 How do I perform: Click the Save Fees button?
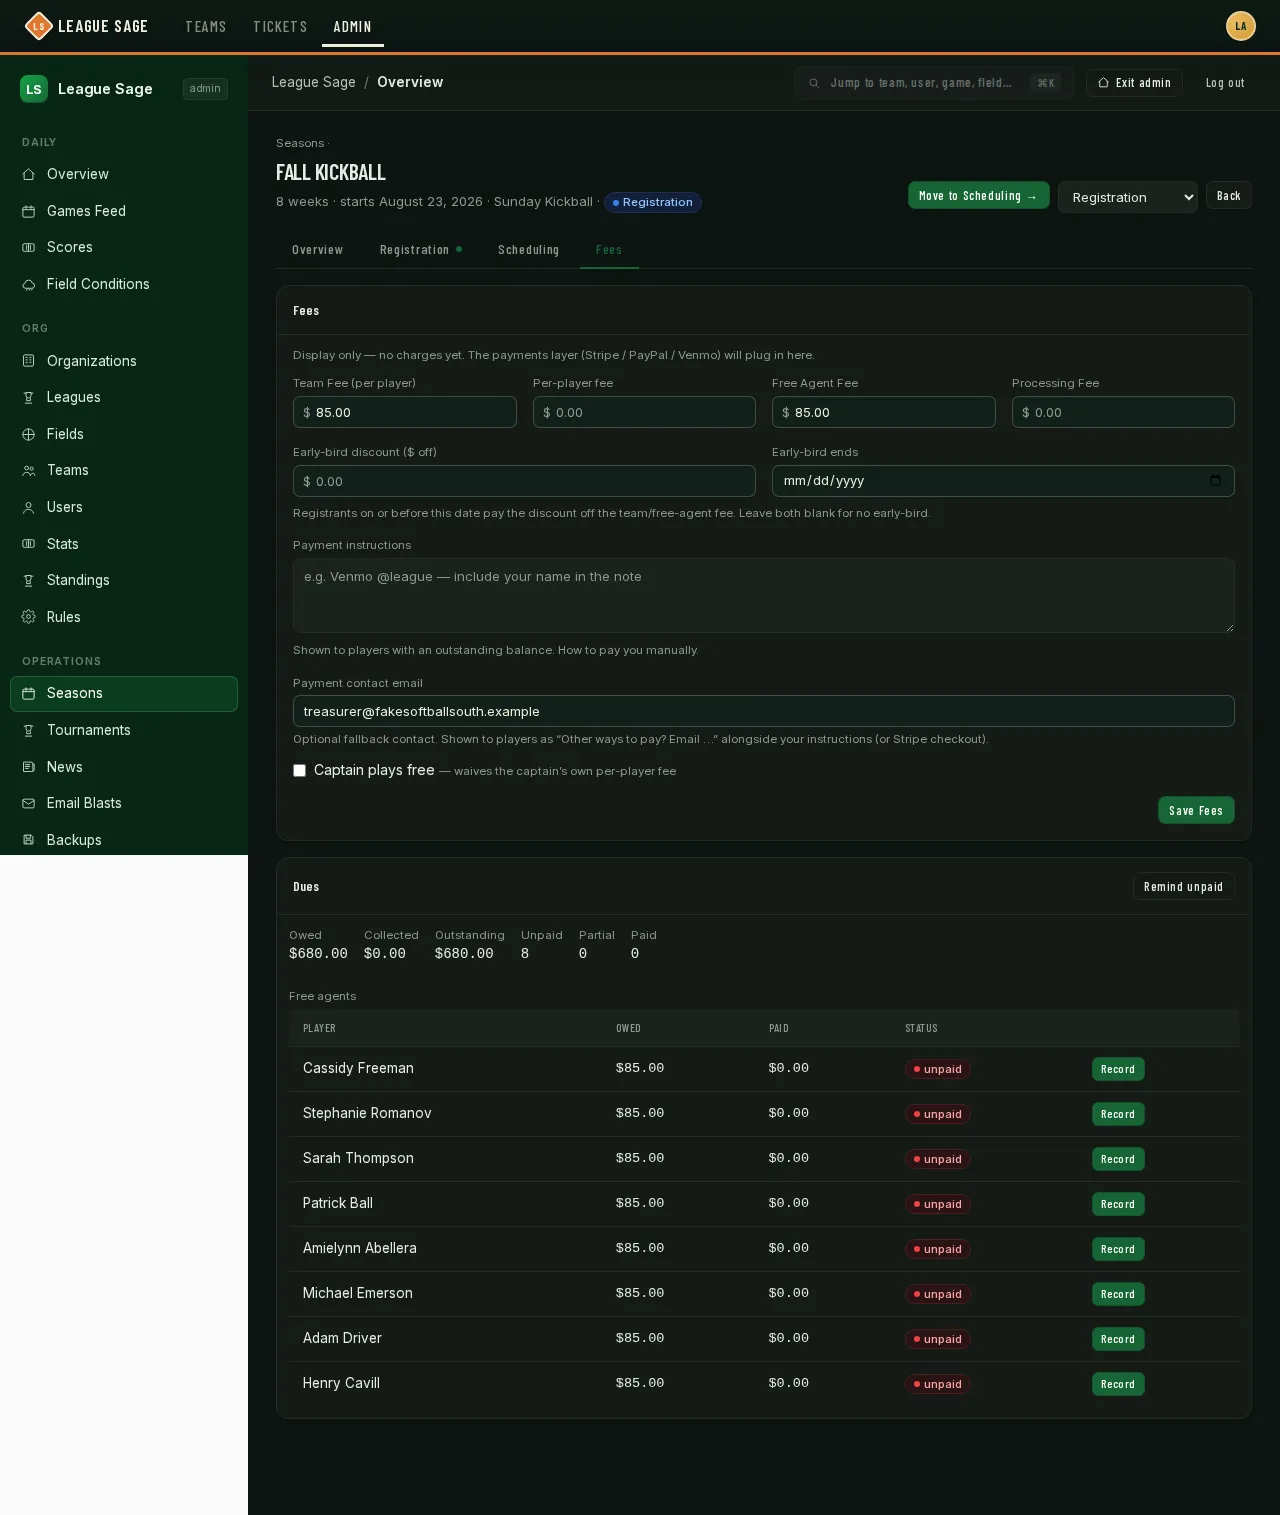pos(1196,810)
